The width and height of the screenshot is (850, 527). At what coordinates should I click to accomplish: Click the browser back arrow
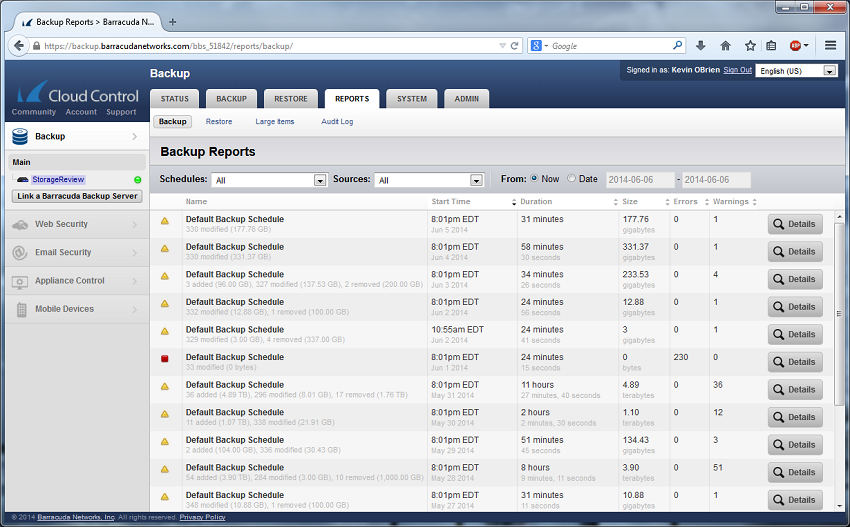18,46
